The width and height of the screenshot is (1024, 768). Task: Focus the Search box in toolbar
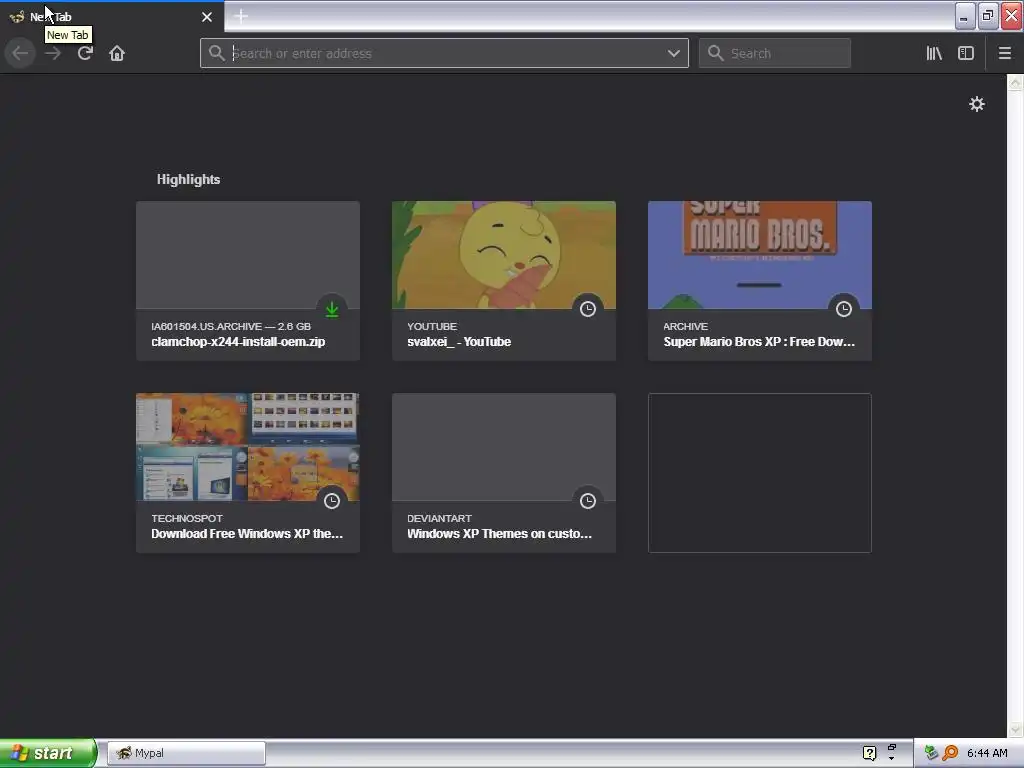click(x=775, y=53)
